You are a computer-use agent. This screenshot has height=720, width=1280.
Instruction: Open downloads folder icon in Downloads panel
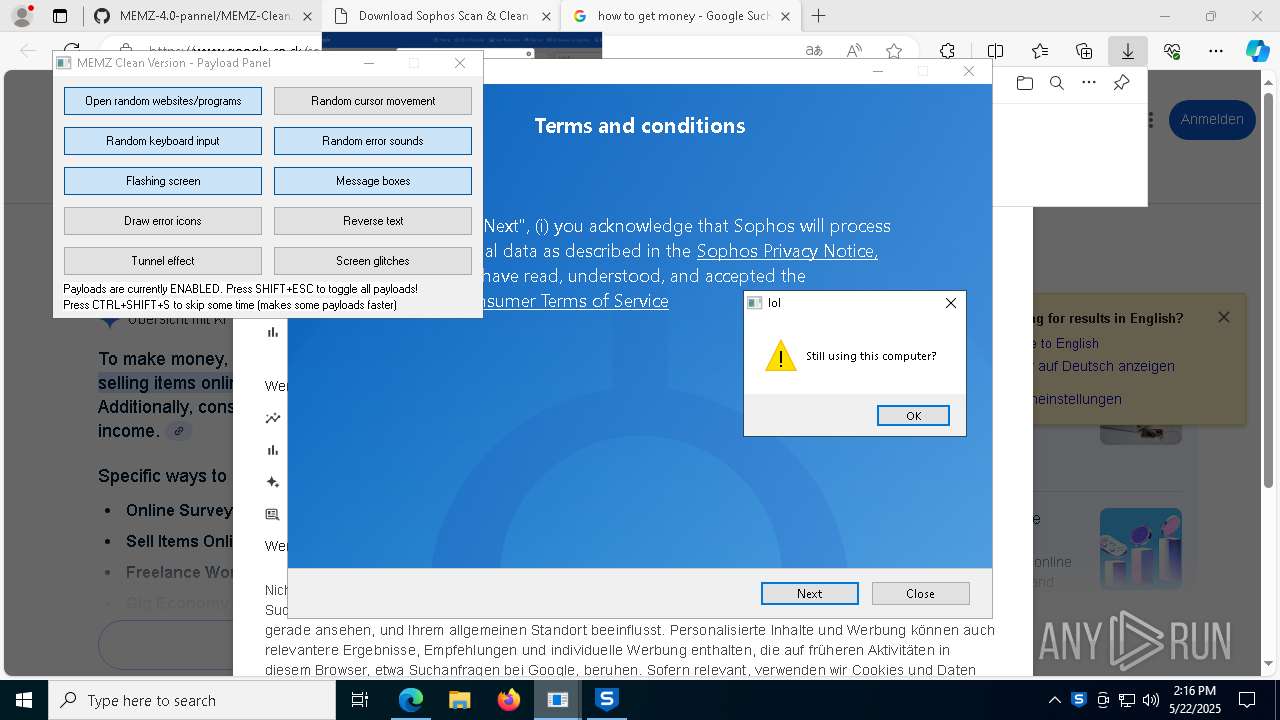tap(1024, 83)
